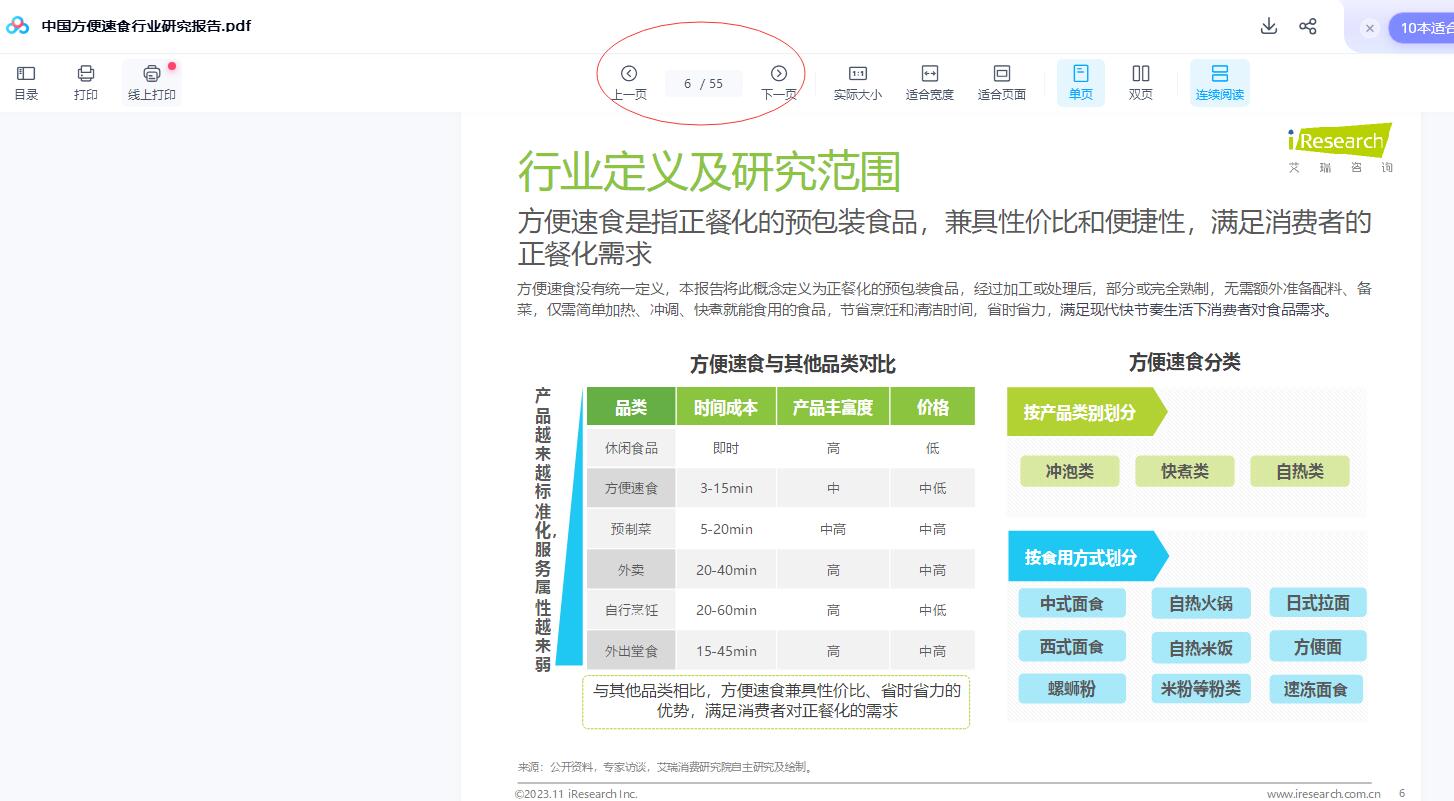Open the 目录 table of contents panel
This screenshot has height=801, width=1454.
26,83
